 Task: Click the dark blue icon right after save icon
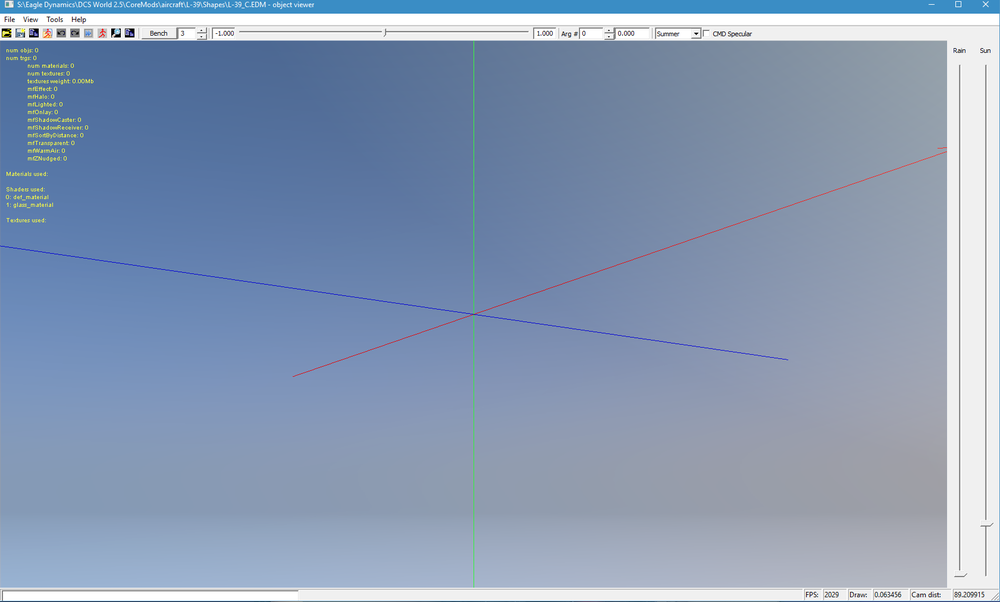click(34, 33)
